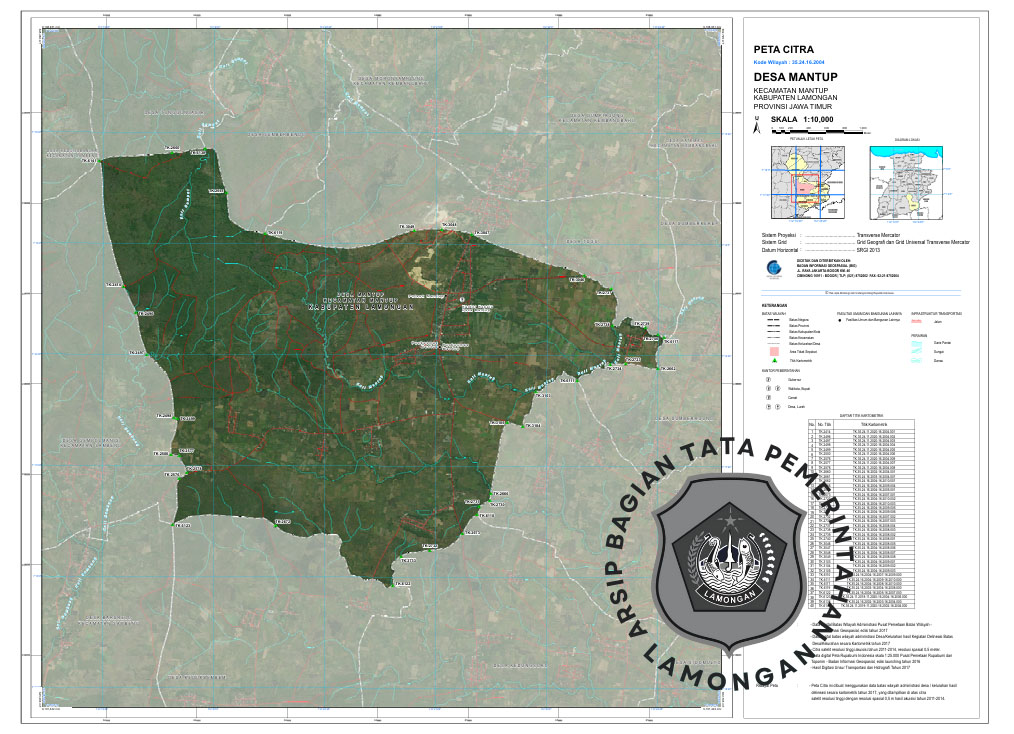
Task: Click the DESA MANTUP title text
Action: click(795, 76)
